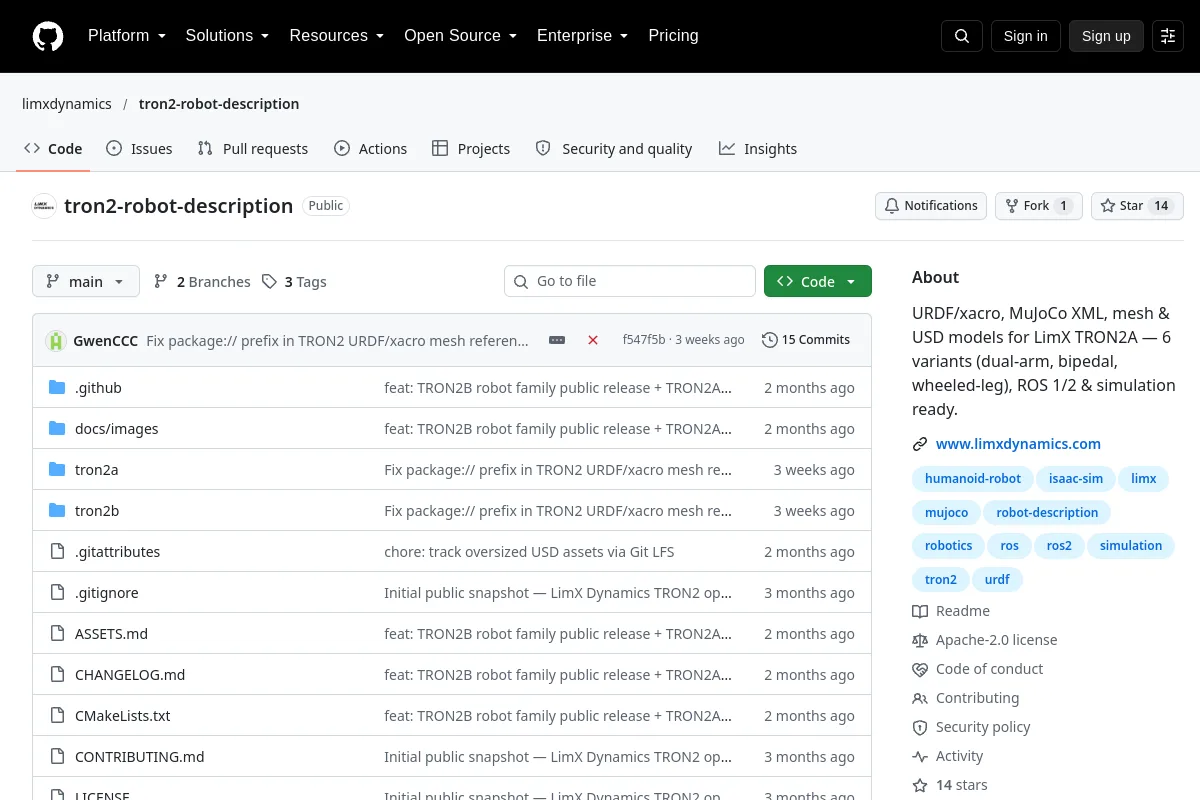The image size is (1200, 800).
Task: Open the Notifications button
Action: point(931,206)
